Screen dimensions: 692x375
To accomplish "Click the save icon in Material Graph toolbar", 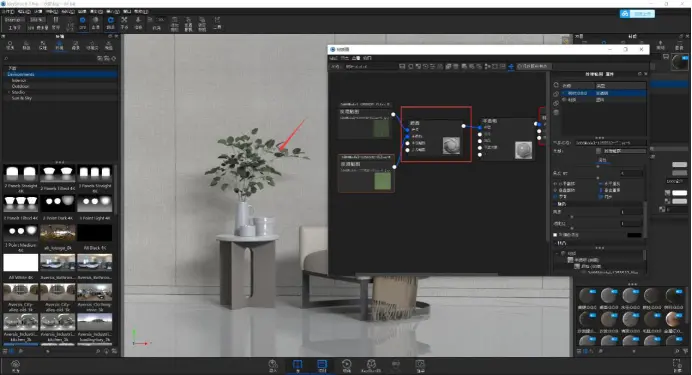I will pos(402,66).
